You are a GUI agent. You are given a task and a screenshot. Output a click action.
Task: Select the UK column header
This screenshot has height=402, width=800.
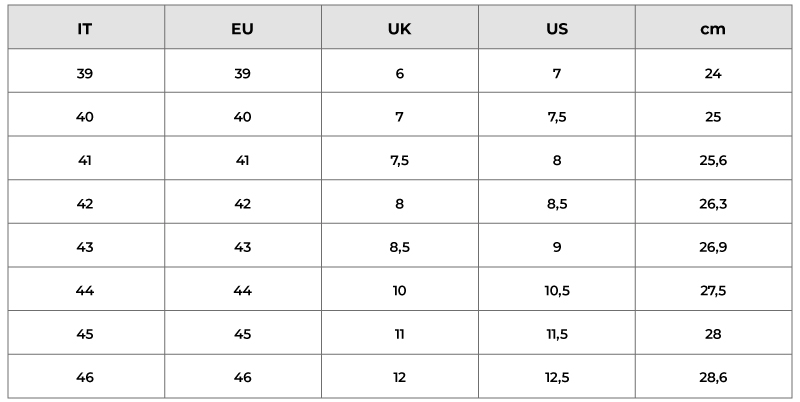point(399,27)
